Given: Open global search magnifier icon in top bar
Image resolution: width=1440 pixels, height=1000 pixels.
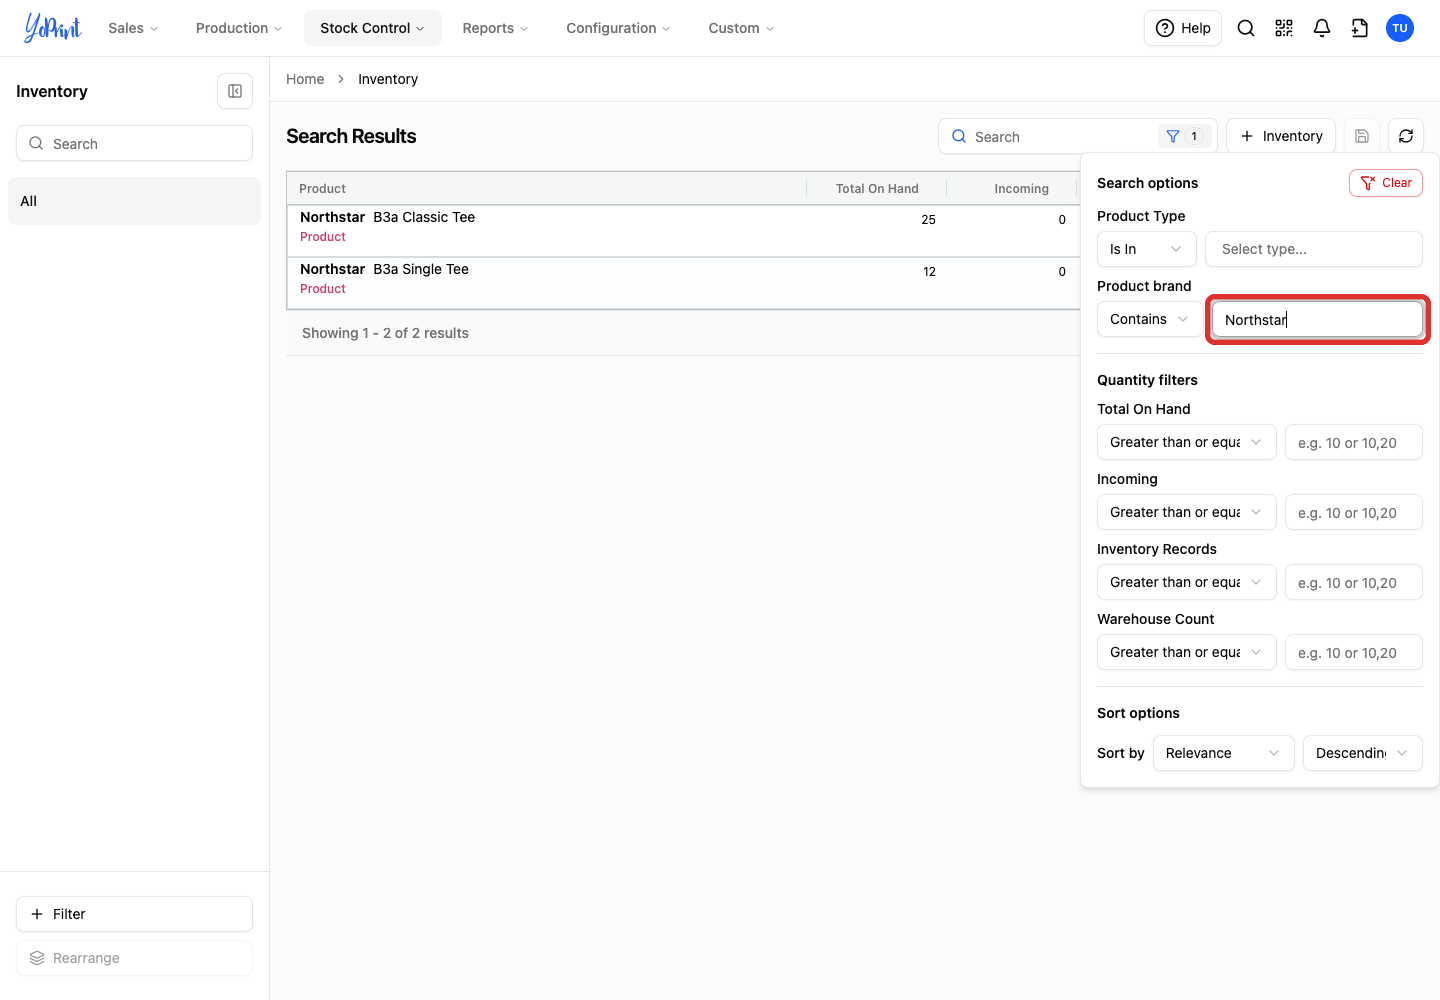Looking at the screenshot, I should point(1246,28).
